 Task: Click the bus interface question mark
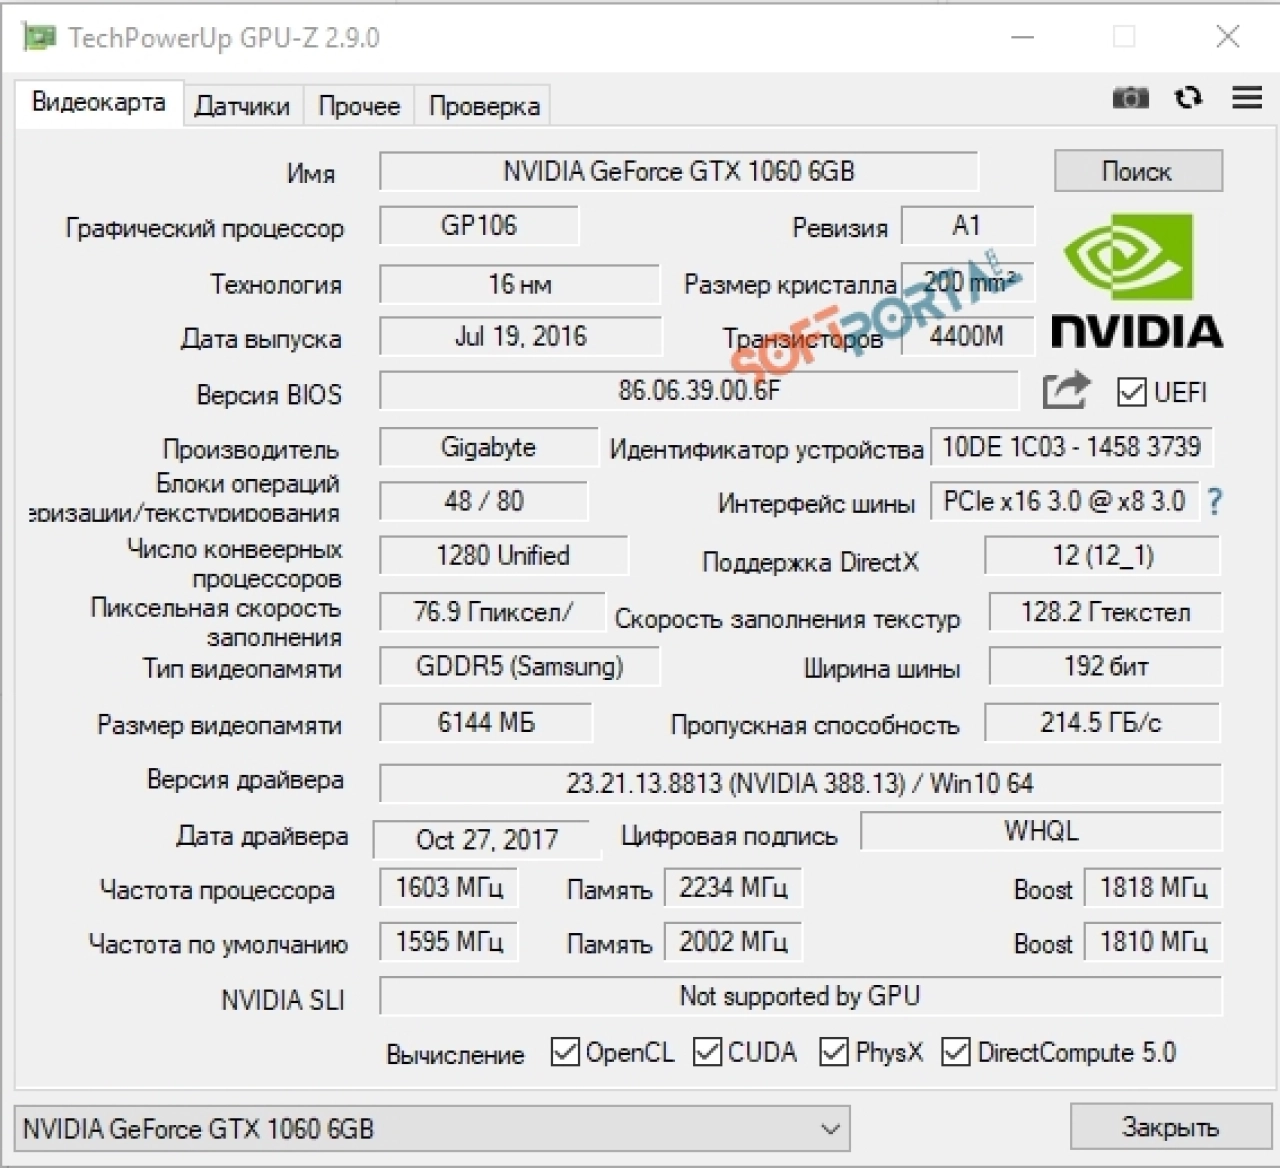click(1214, 501)
